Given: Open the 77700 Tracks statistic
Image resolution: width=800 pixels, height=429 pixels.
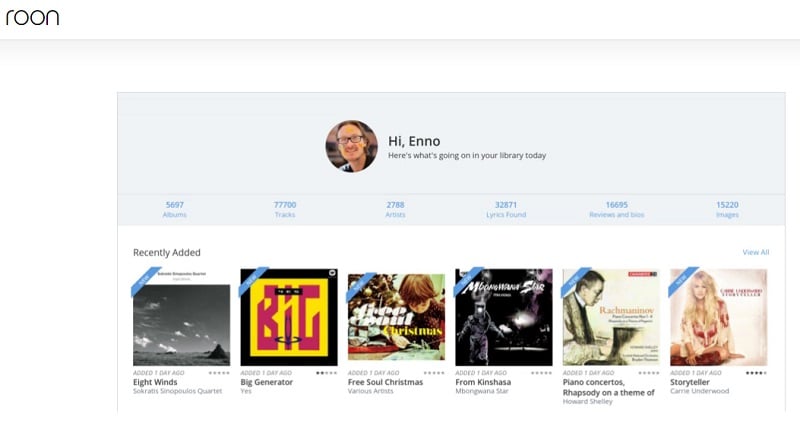Looking at the screenshot, I should (x=285, y=209).
